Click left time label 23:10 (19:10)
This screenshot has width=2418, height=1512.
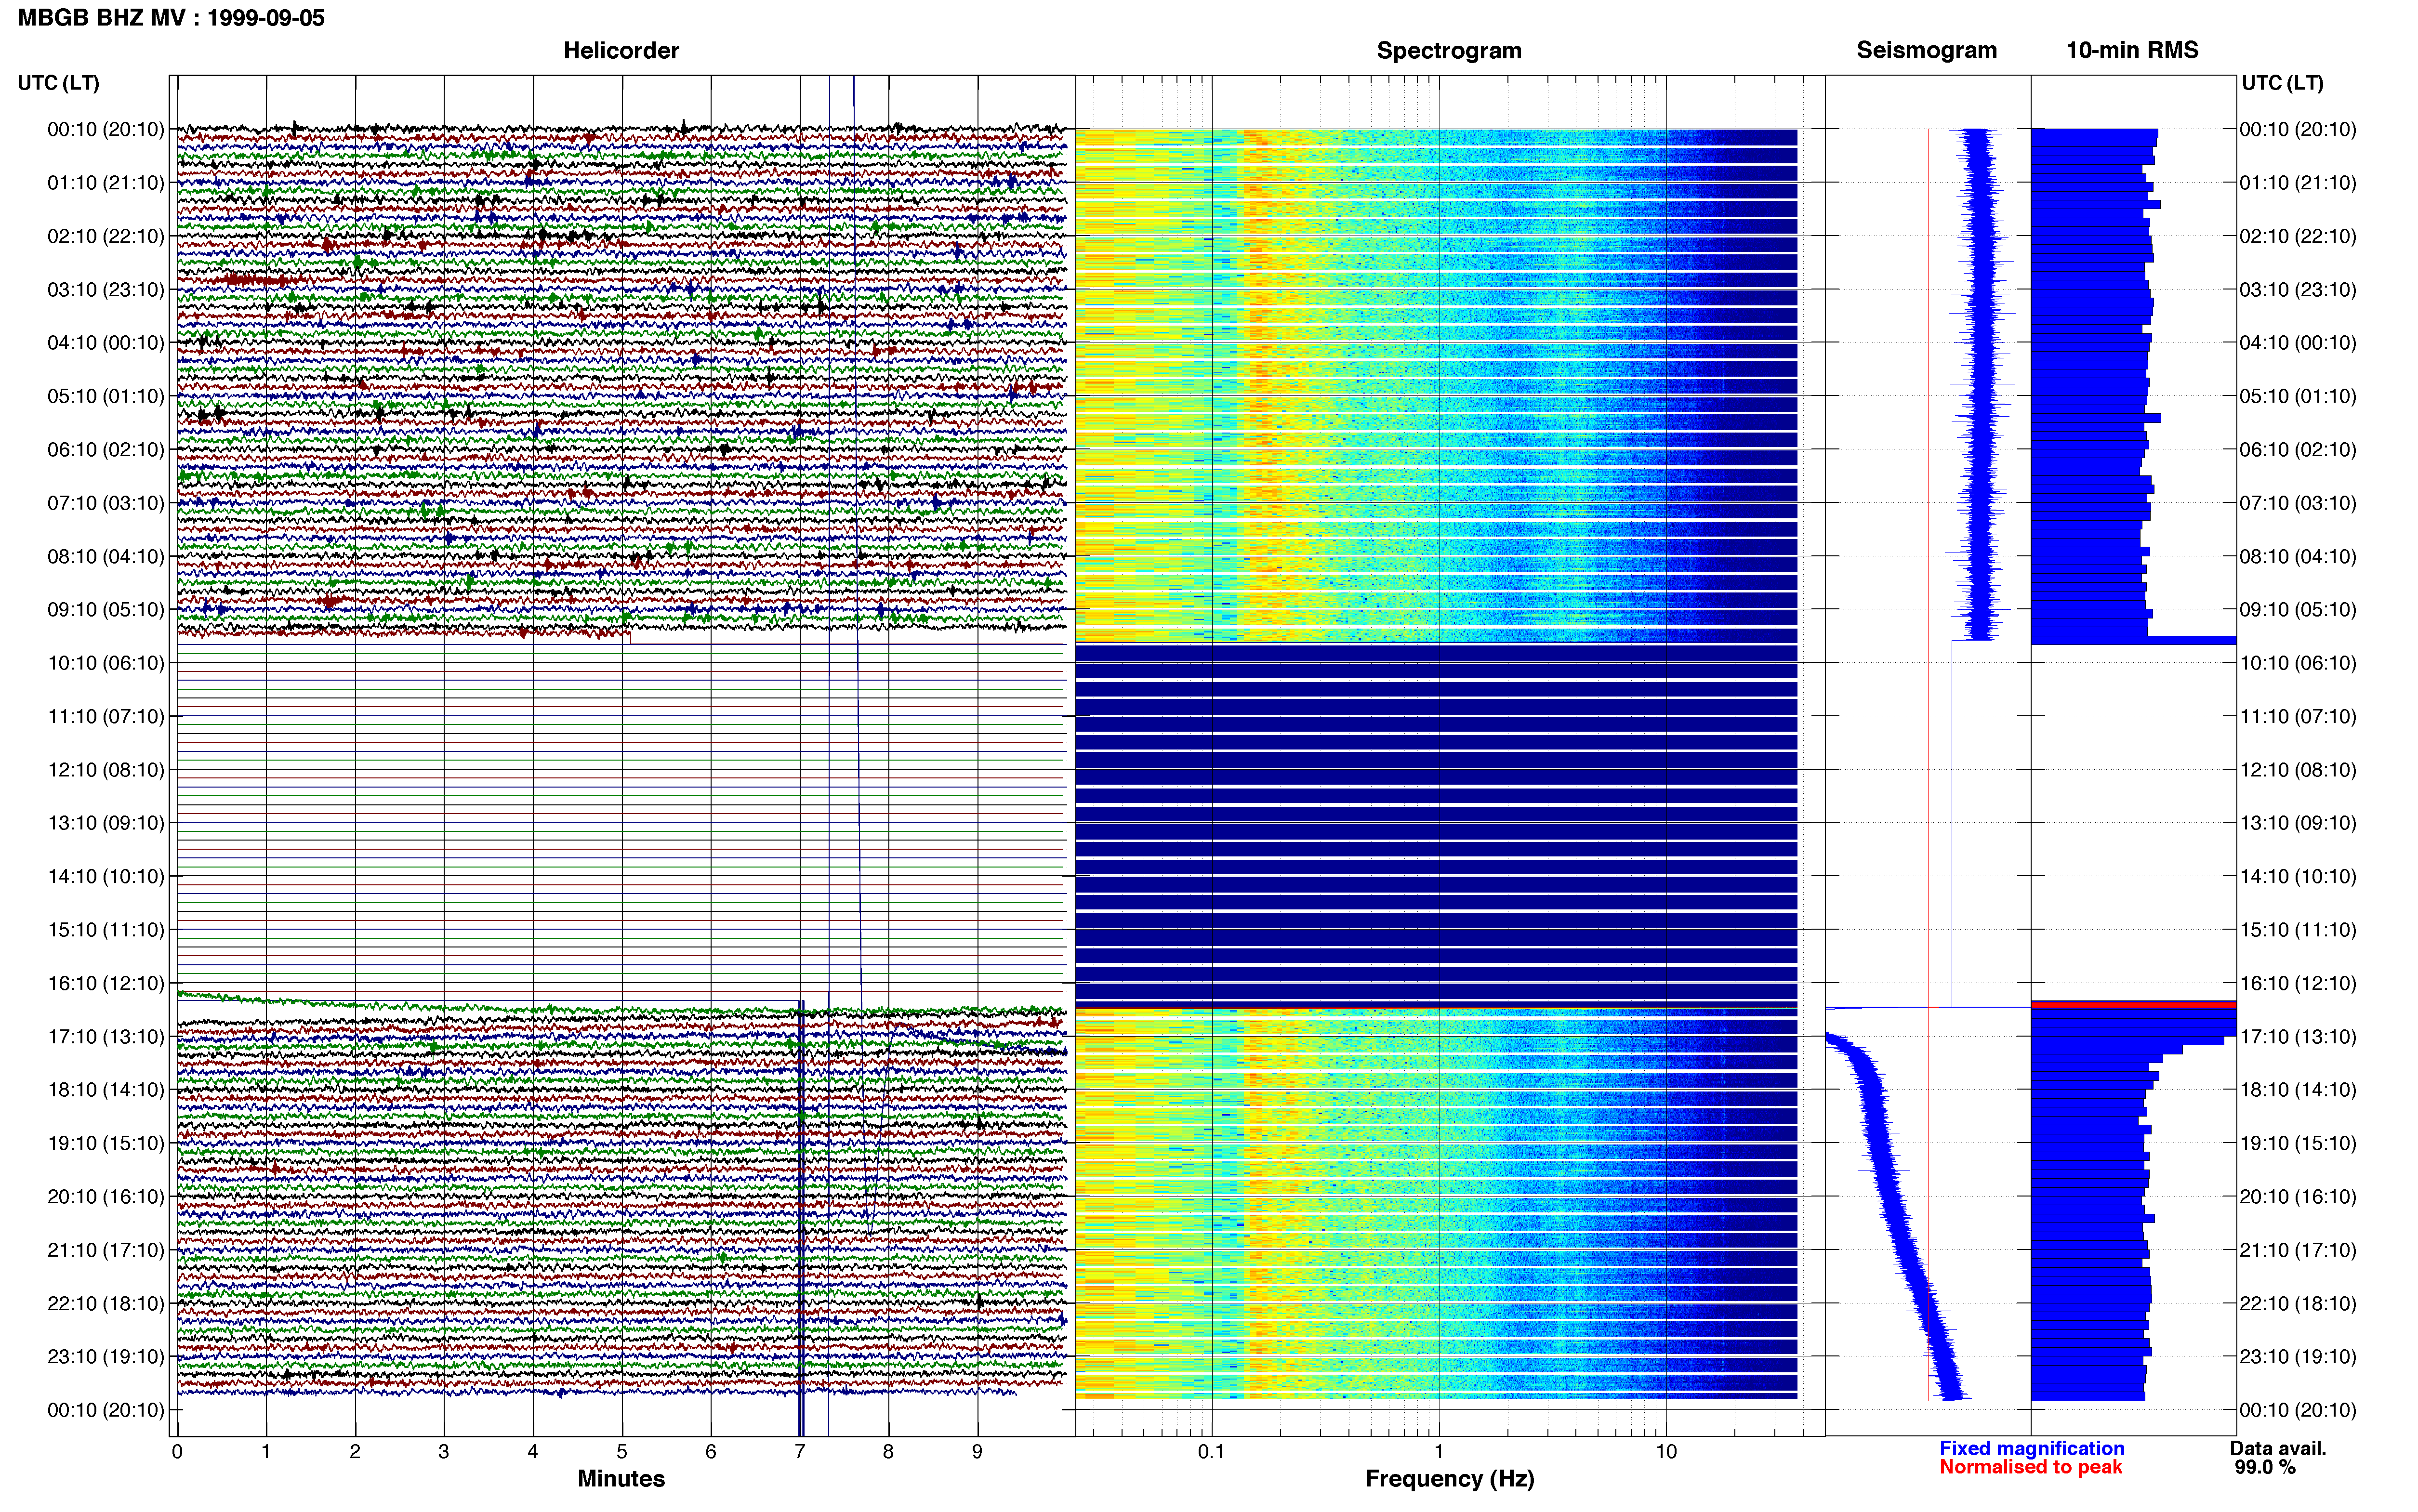coord(106,1357)
